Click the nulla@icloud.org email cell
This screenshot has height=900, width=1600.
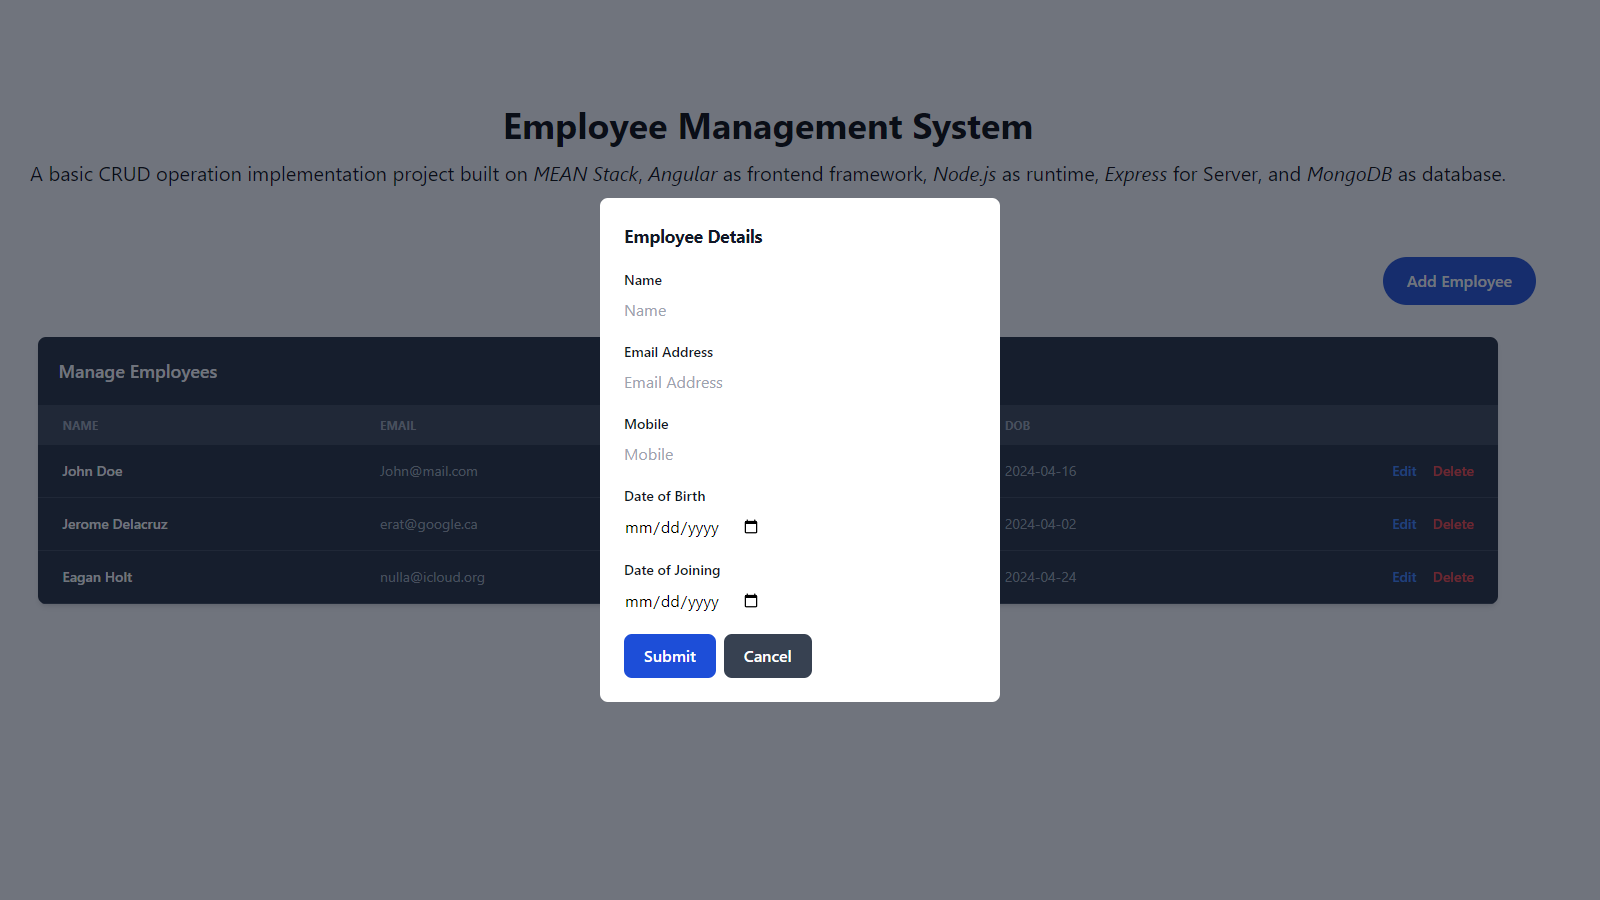(x=432, y=577)
